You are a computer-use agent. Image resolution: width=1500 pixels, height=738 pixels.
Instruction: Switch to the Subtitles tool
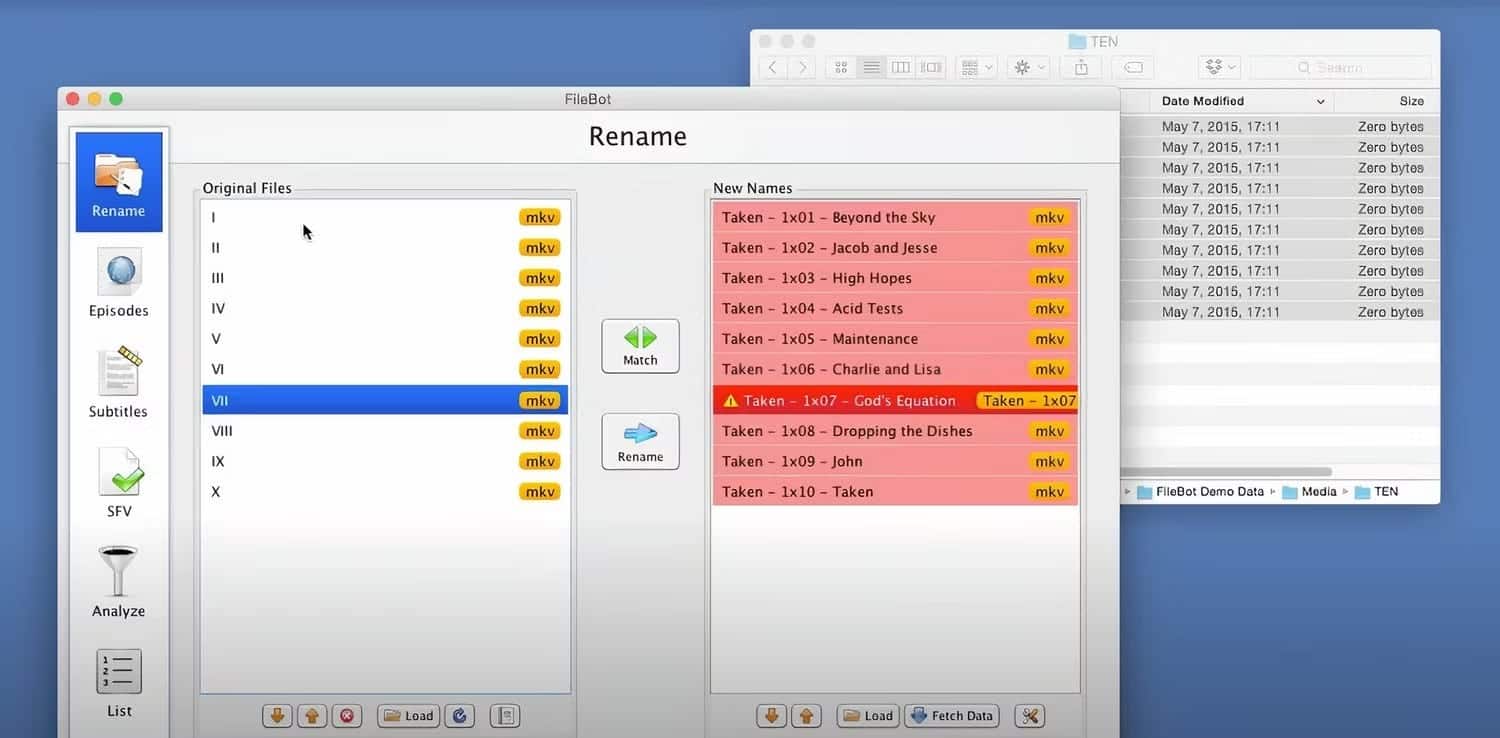point(118,383)
